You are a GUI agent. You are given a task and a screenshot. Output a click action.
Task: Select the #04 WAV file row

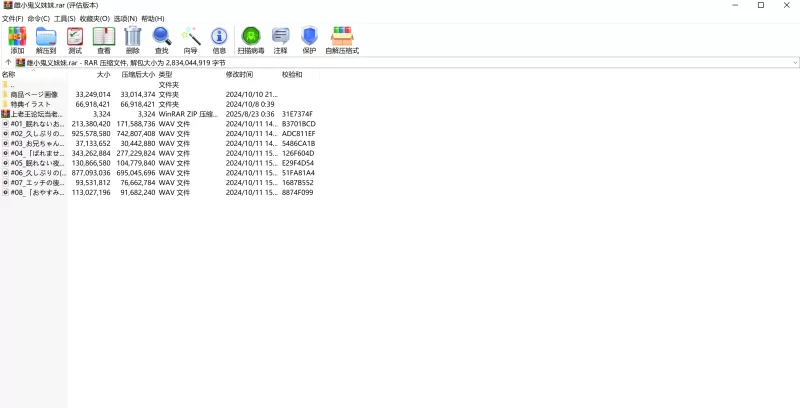point(36,153)
